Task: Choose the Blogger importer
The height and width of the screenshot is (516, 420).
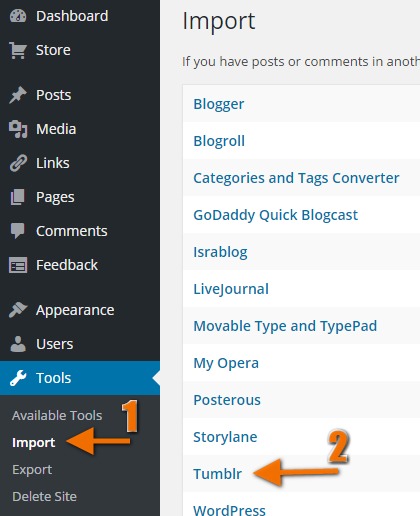Action: [219, 104]
